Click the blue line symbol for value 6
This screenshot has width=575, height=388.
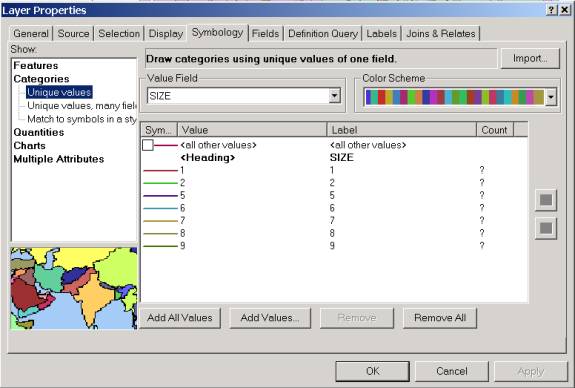point(160,208)
